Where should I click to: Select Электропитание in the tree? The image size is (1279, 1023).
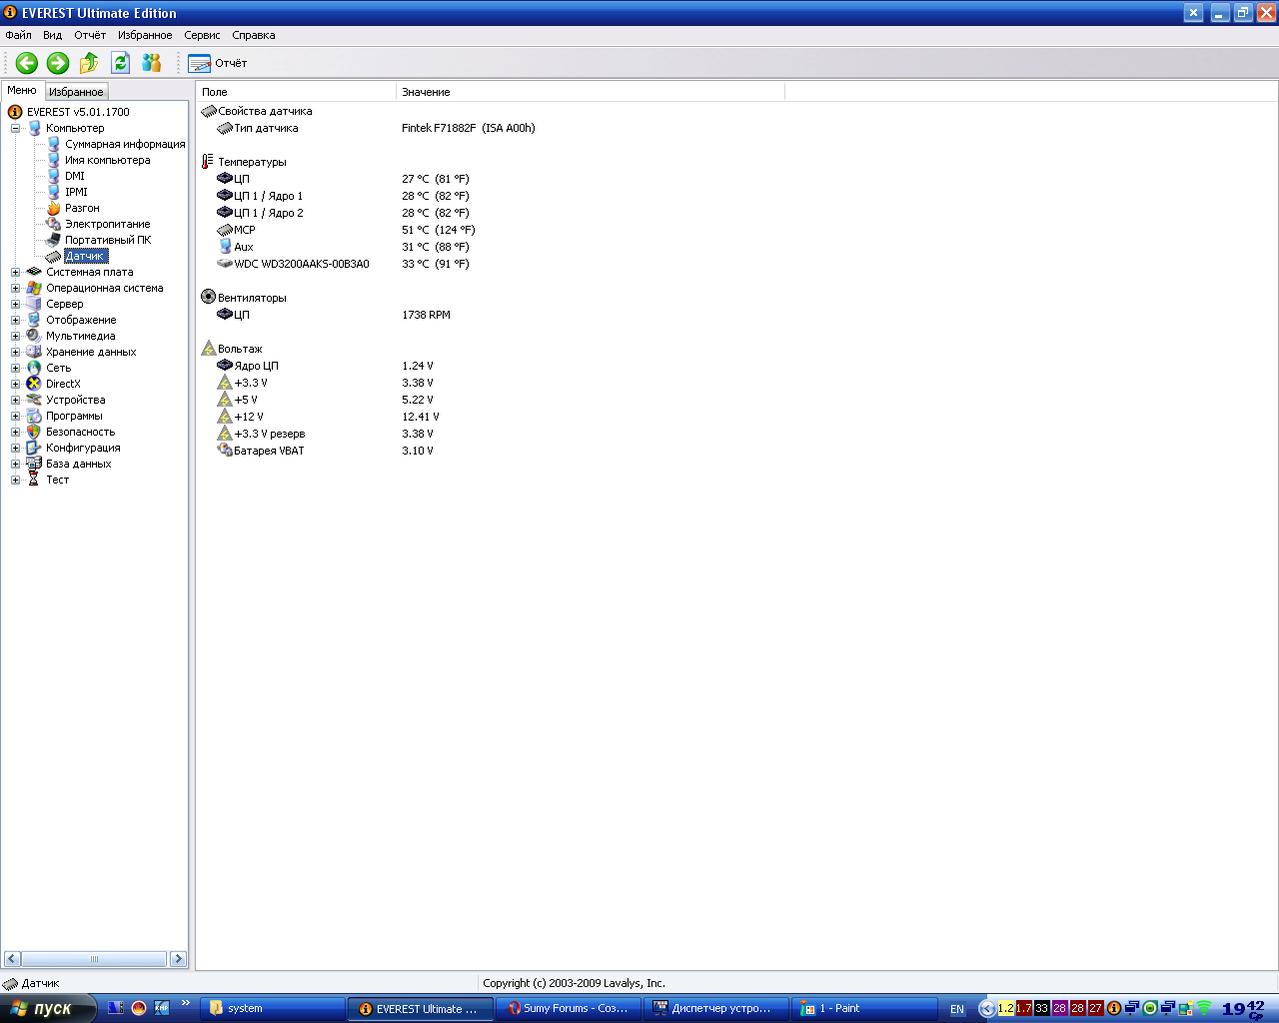click(107, 224)
